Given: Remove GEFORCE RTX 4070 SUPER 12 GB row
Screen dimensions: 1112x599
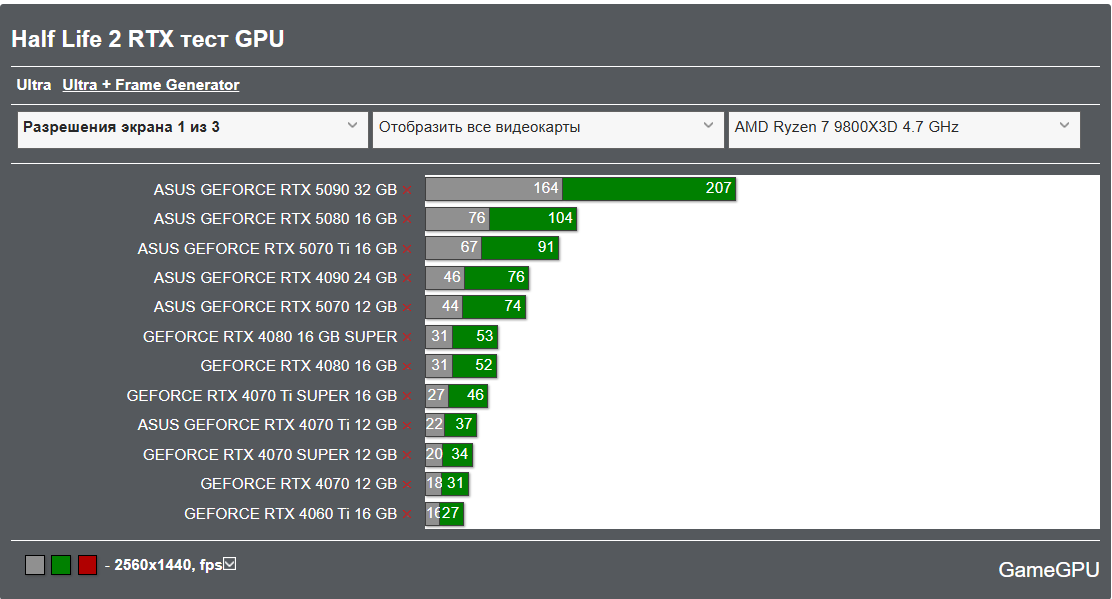Looking at the screenshot, I should pyautogui.click(x=407, y=455).
